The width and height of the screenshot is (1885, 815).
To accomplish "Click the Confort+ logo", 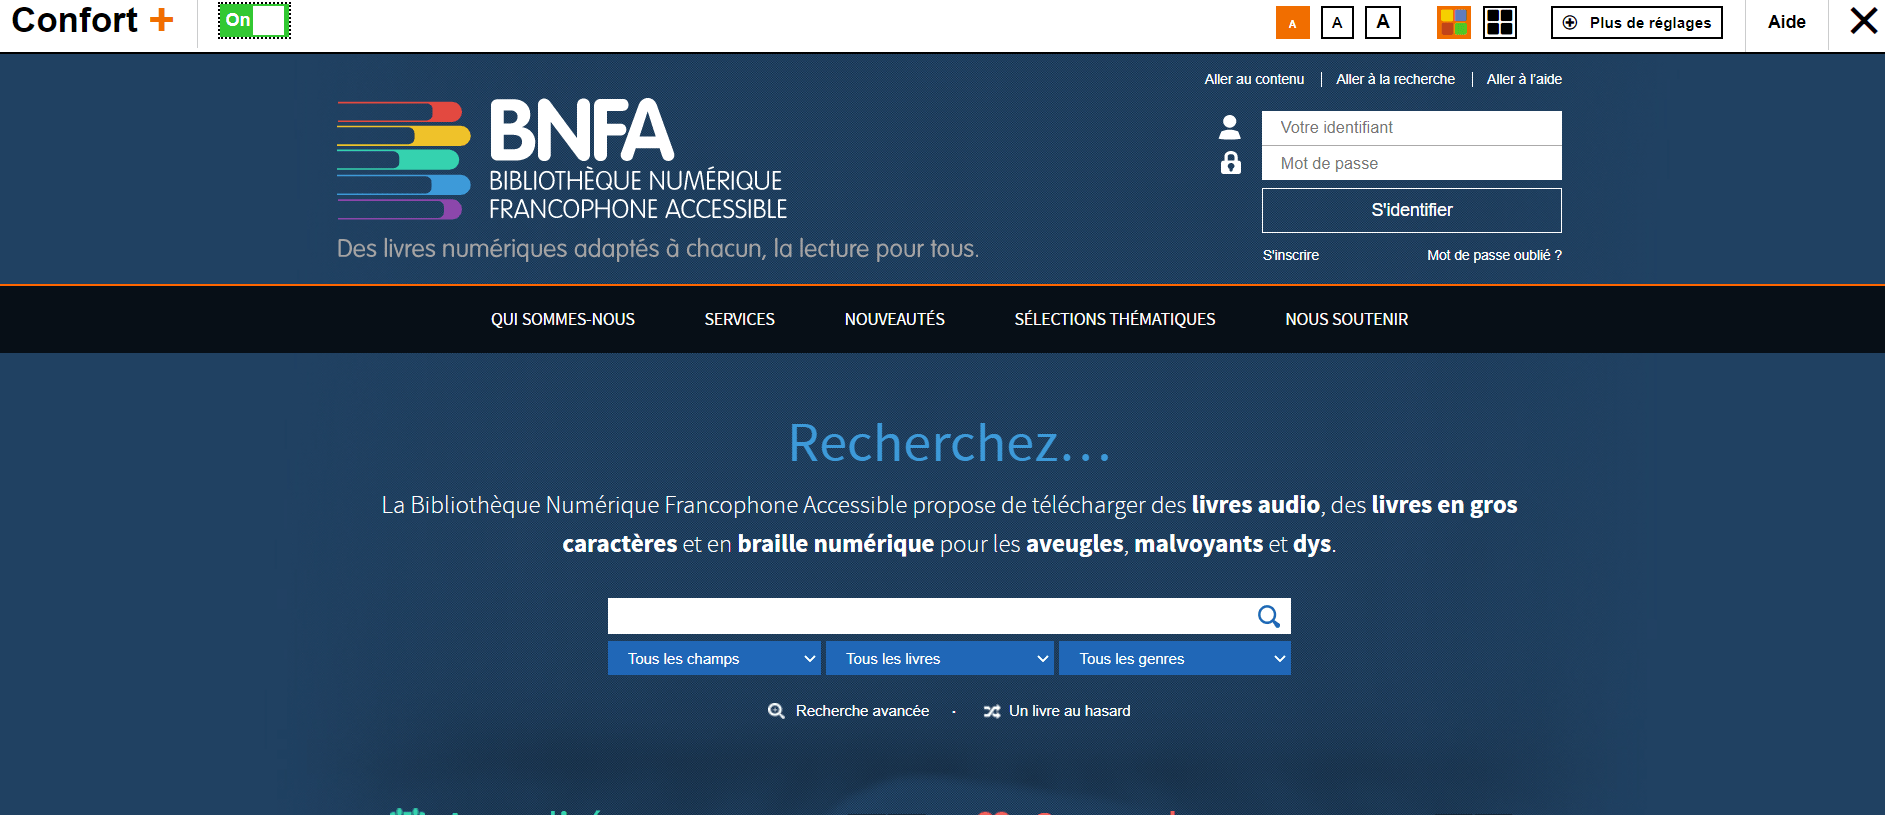I will click(x=93, y=20).
